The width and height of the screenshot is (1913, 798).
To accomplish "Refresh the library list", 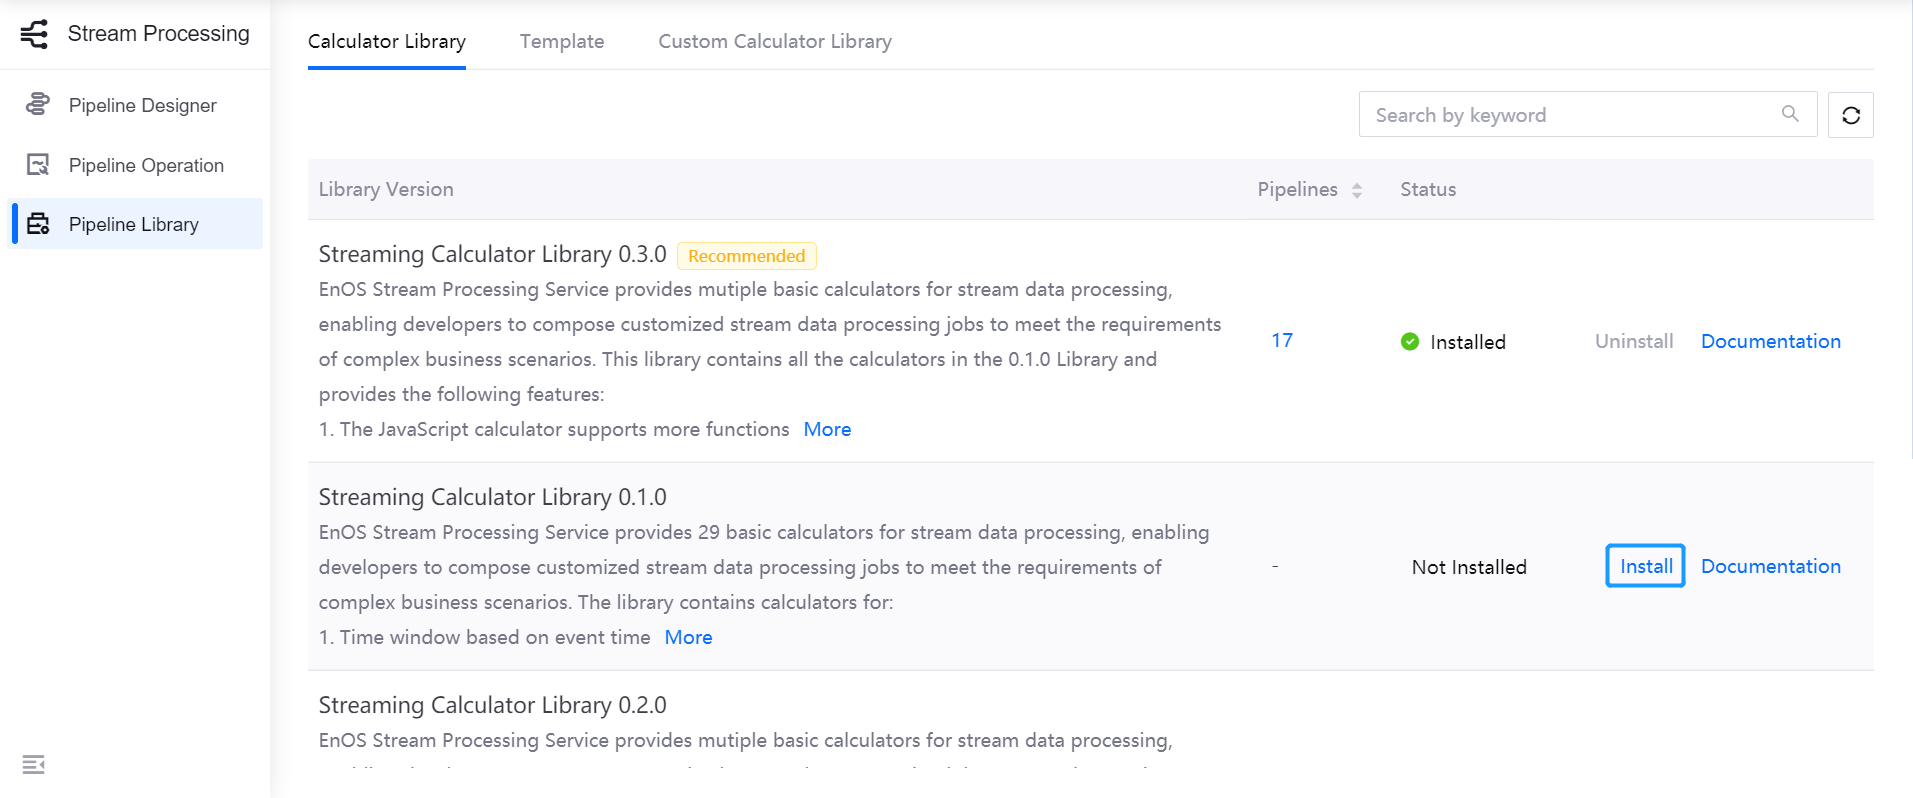I will pos(1851,115).
